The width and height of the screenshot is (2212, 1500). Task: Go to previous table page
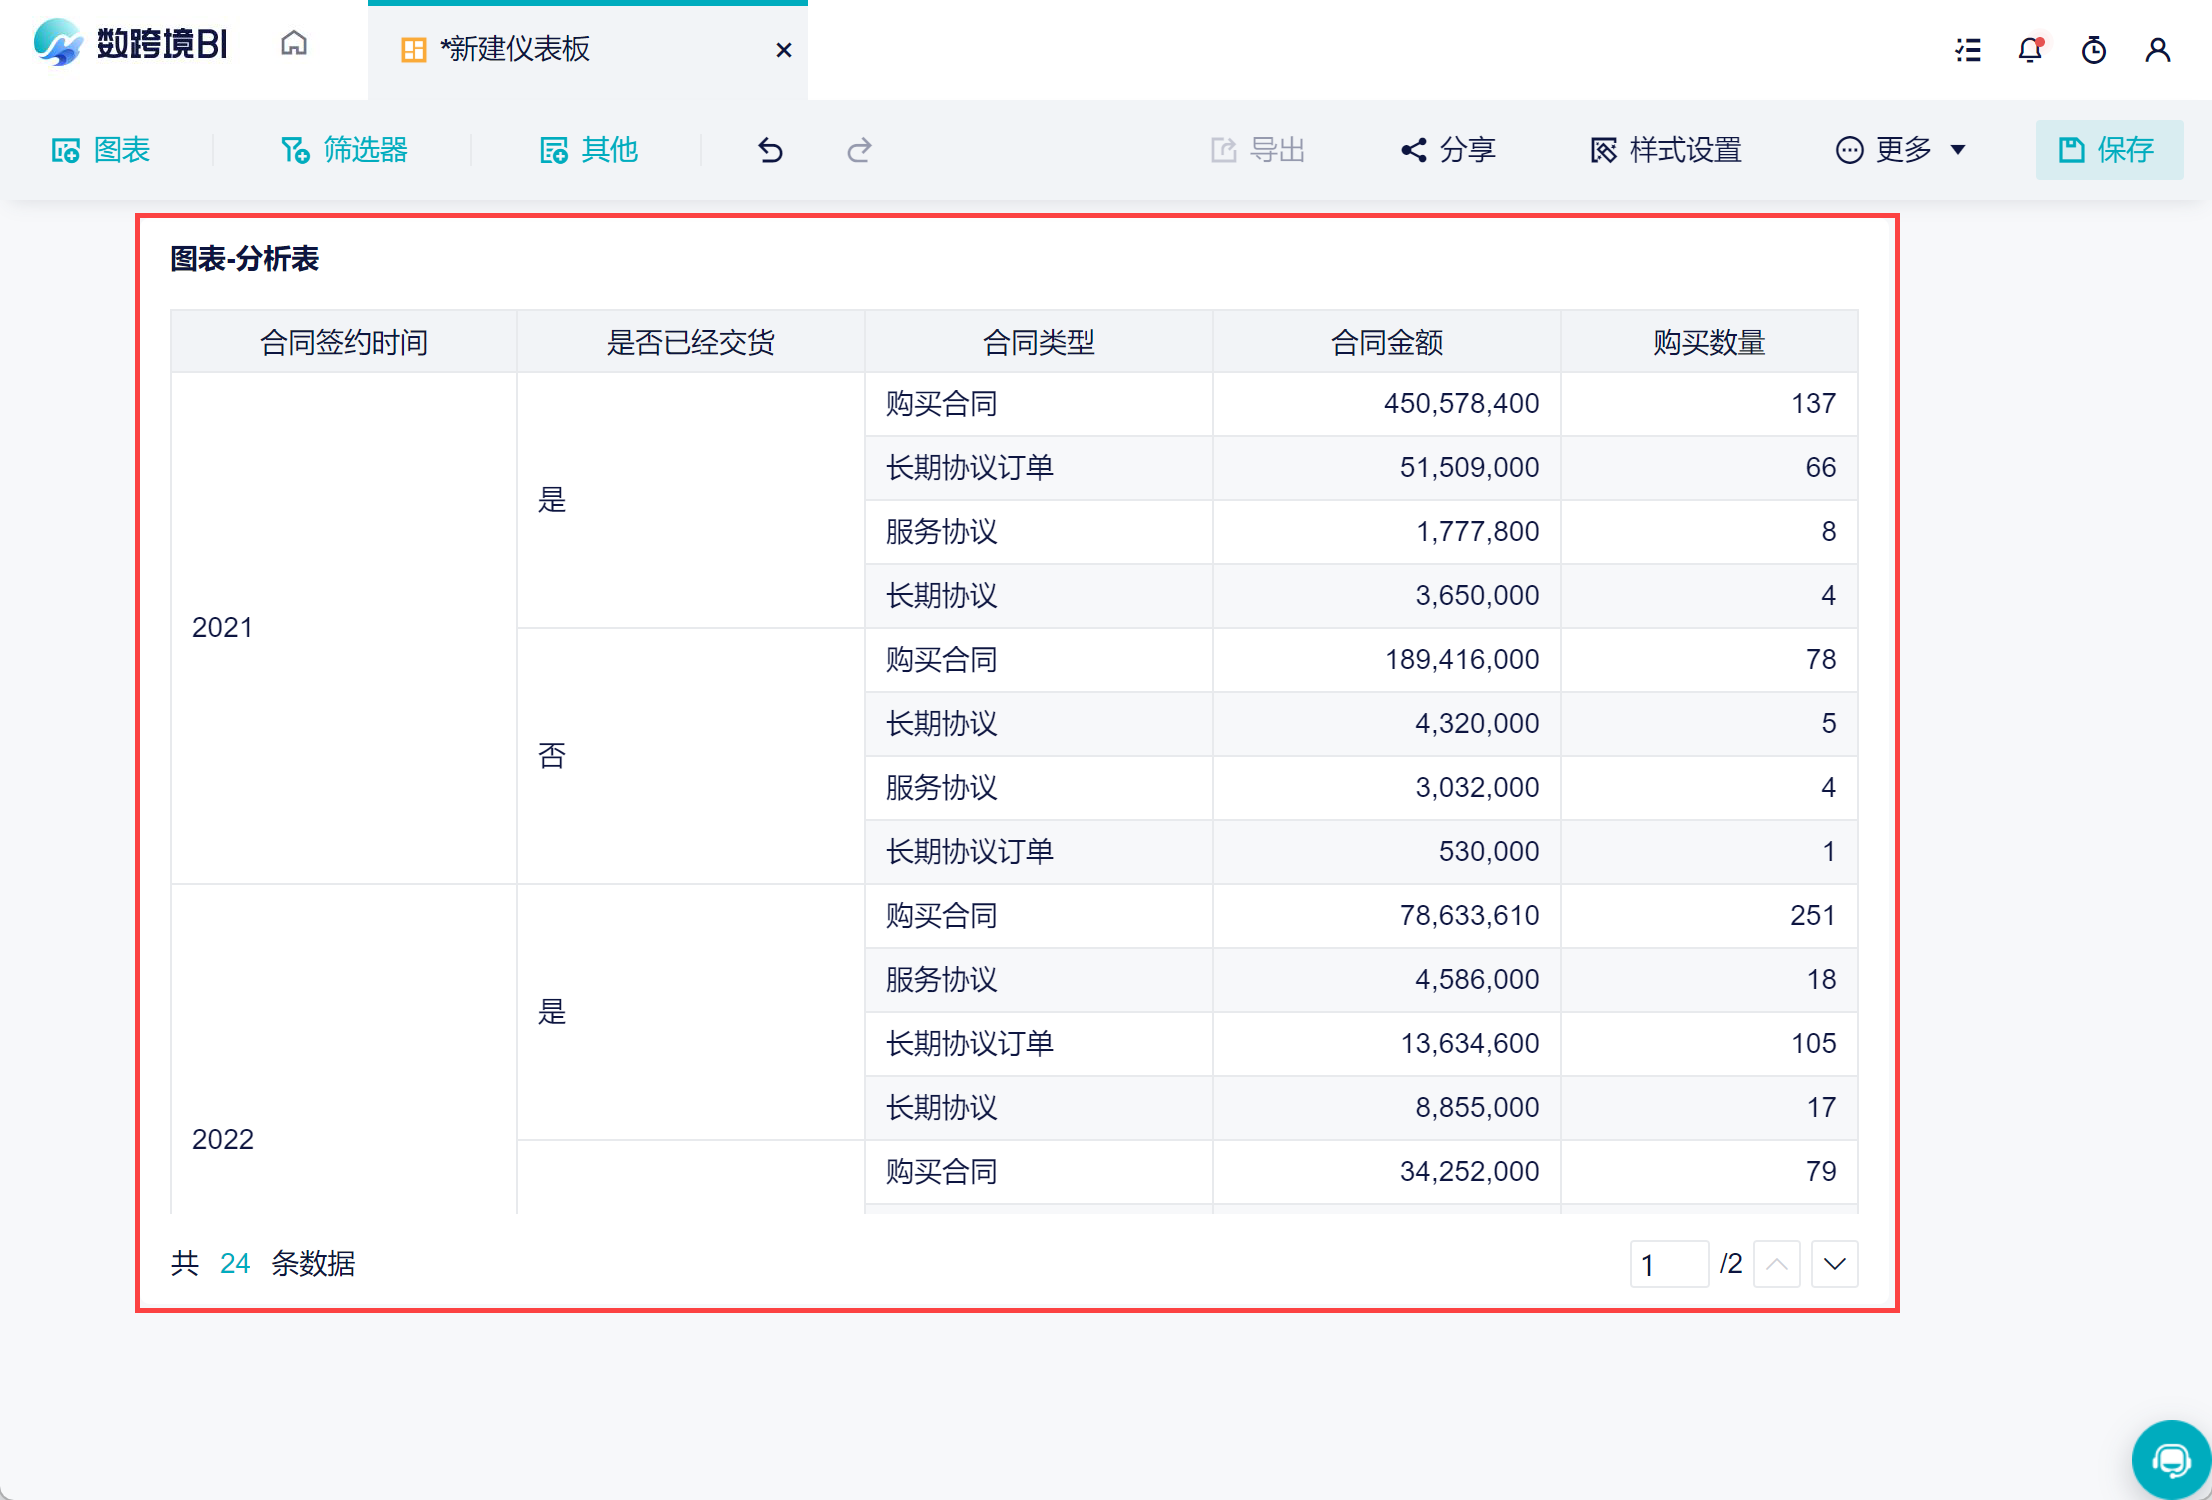tap(1776, 1264)
